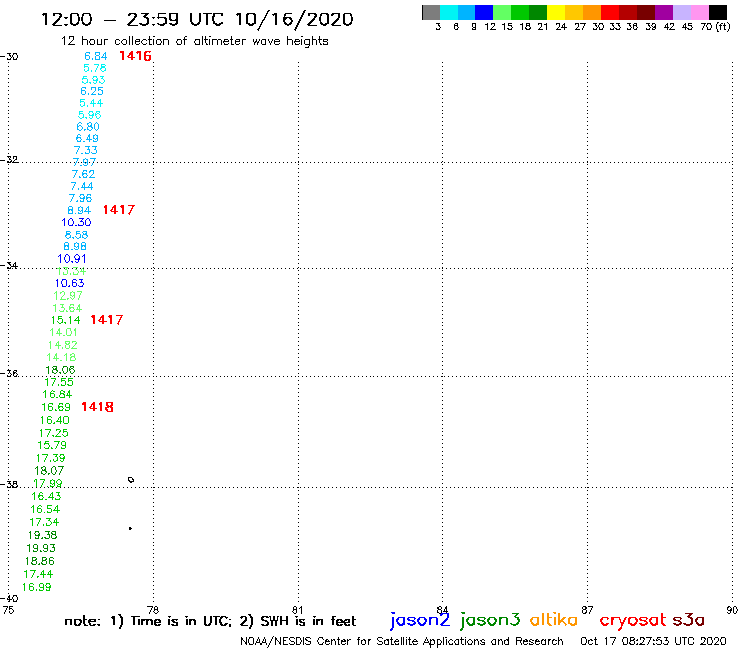Click the gray swatch in the color scale
The width and height of the screenshot is (740, 650).
tap(431, 12)
